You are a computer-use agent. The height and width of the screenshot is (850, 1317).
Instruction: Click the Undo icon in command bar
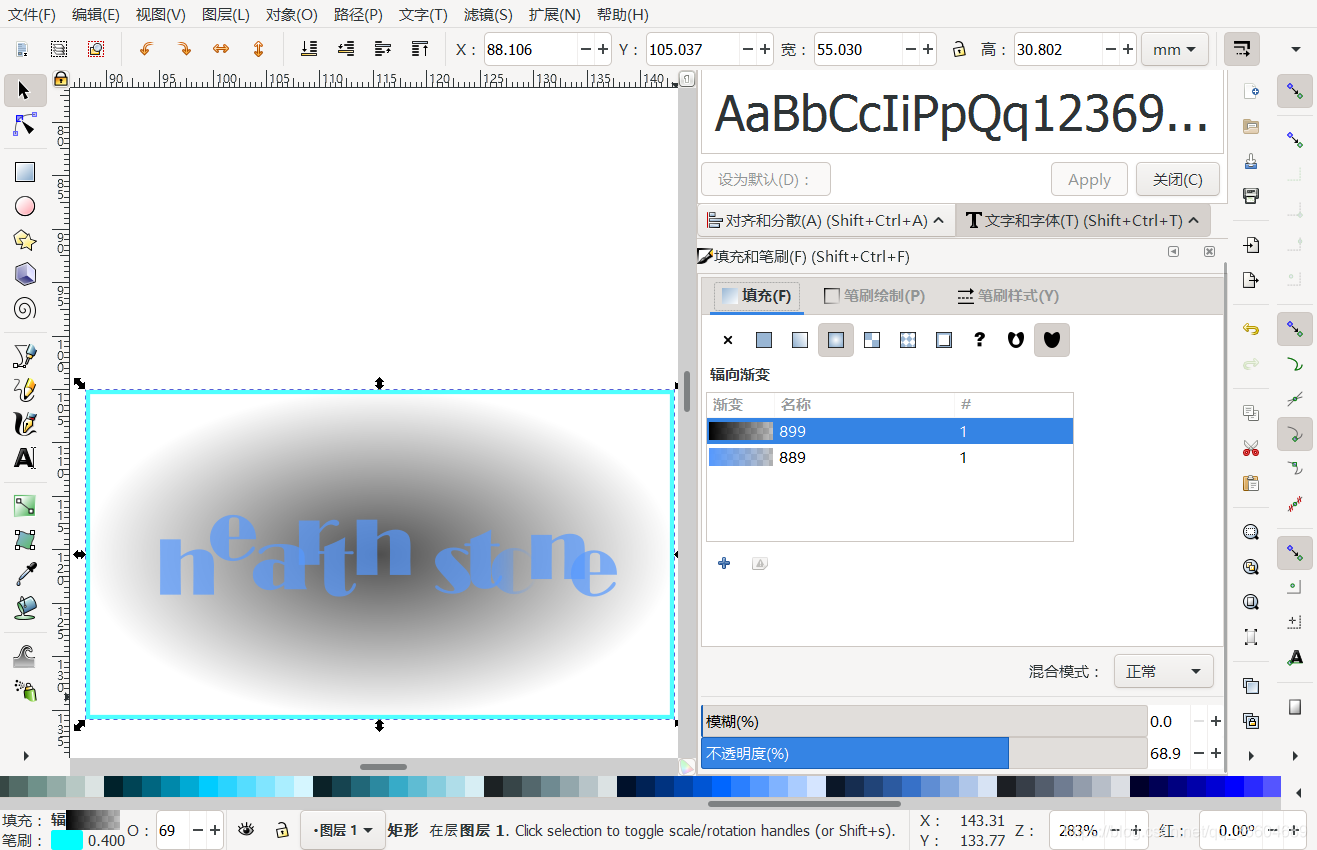(x=1251, y=329)
